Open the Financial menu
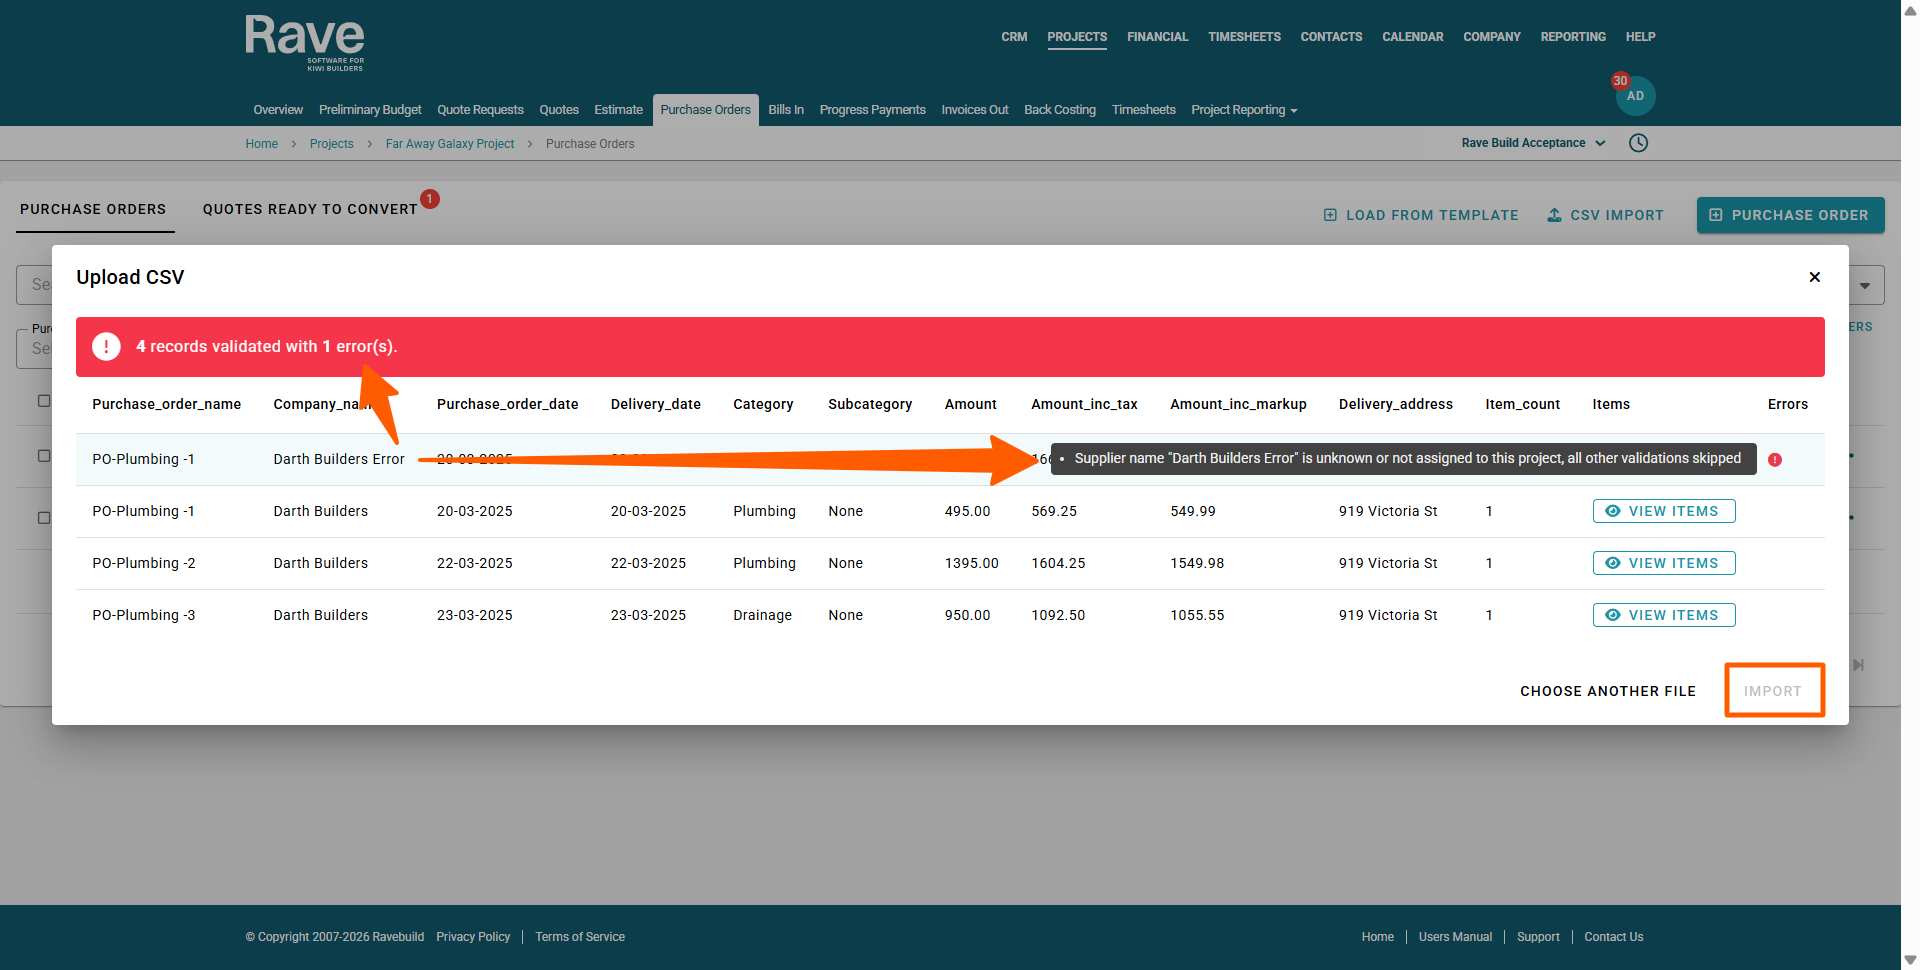1920x970 pixels. coord(1157,37)
